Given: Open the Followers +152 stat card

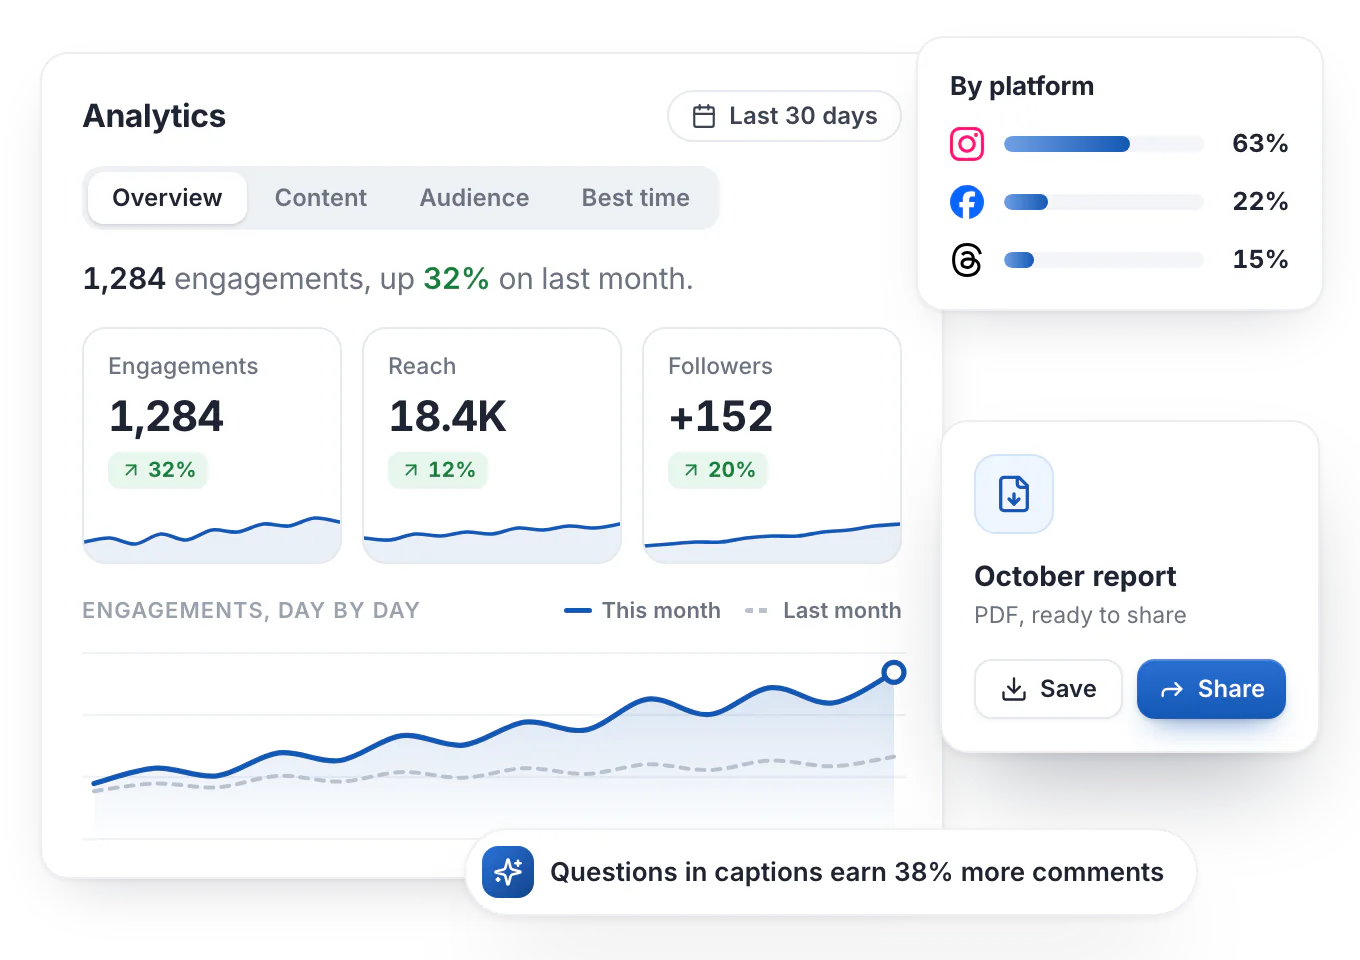Looking at the screenshot, I should (x=772, y=445).
